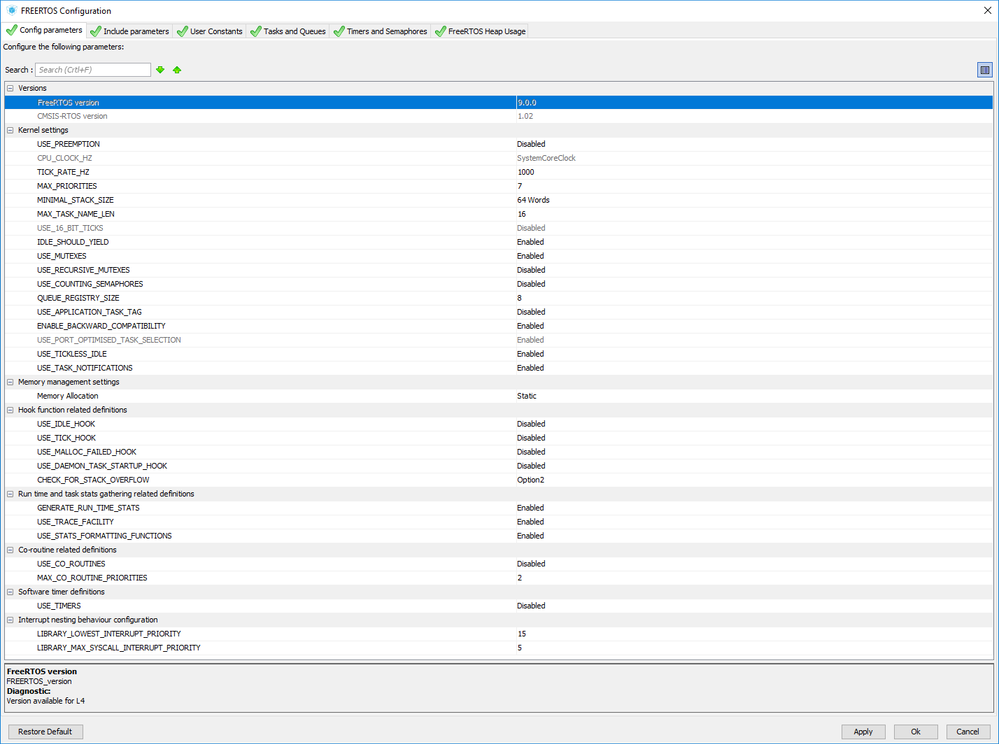Image resolution: width=999 pixels, height=744 pixels.
Task: Click the MAX_TASK_NAME_LEN value 16
Action: tap(522, 215)
